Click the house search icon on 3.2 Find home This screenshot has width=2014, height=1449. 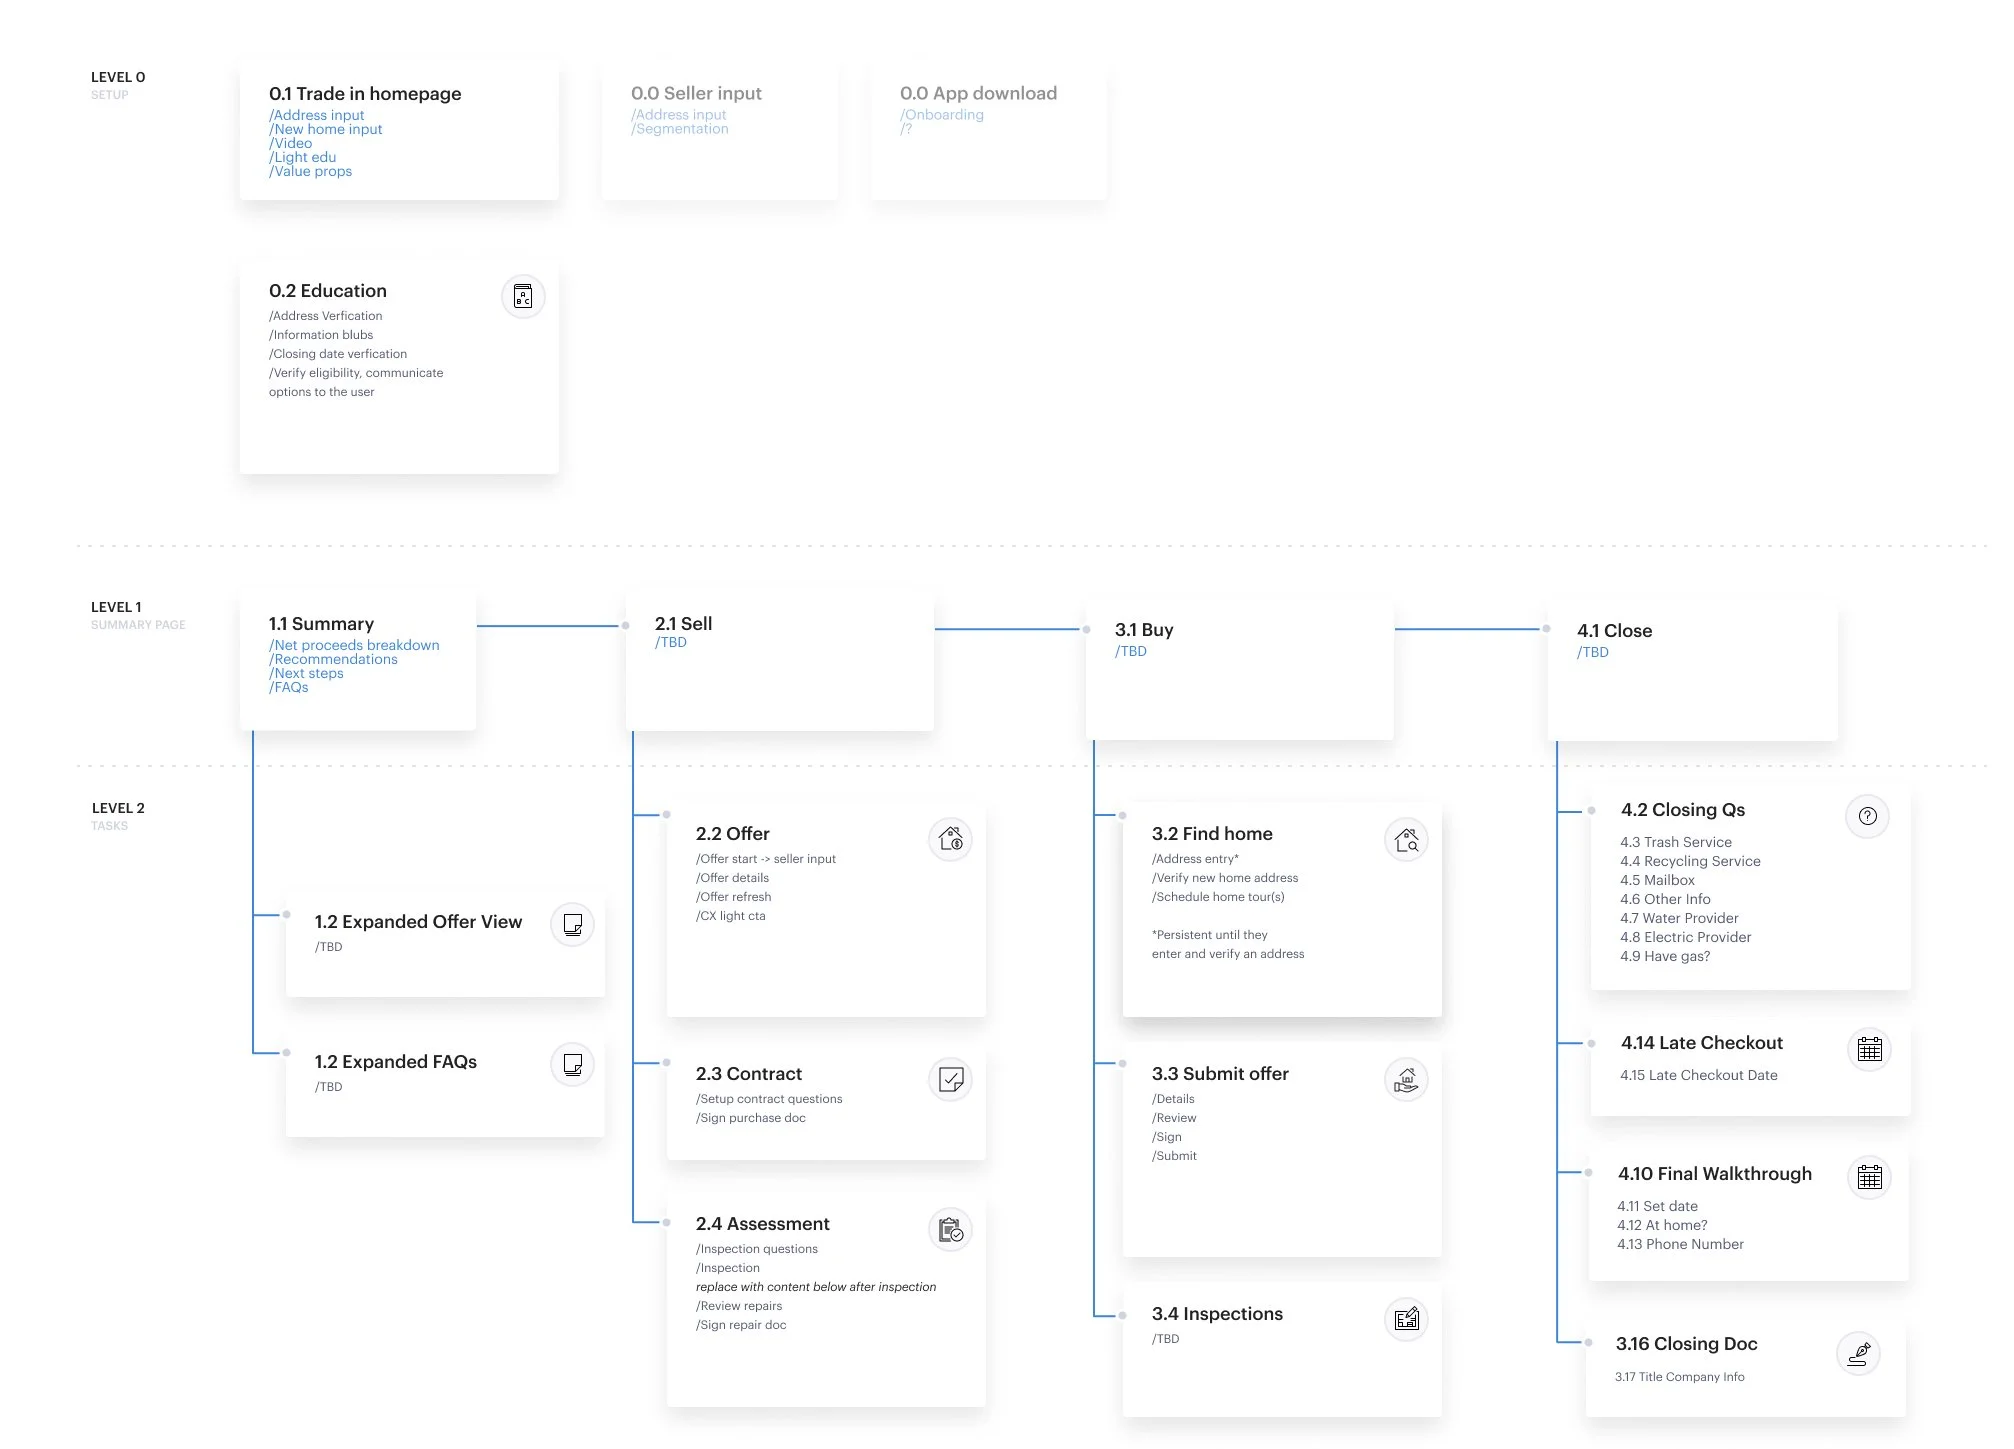[x=1406, y=839]
